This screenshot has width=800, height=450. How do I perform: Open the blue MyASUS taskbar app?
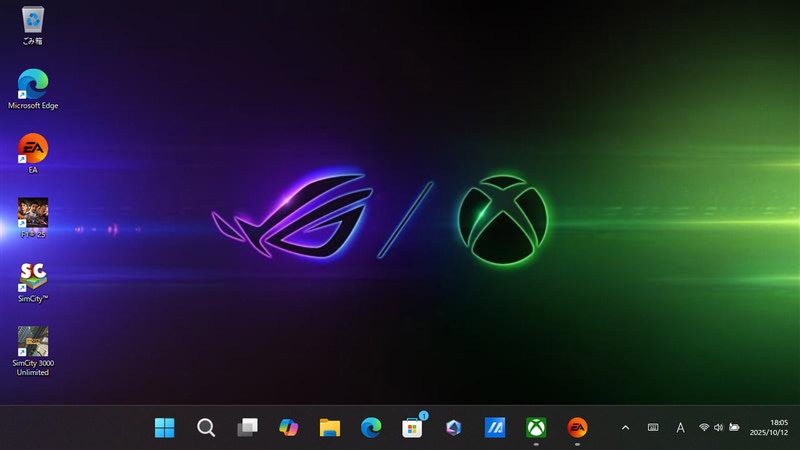pyautogui.click(x=495, y=428)
